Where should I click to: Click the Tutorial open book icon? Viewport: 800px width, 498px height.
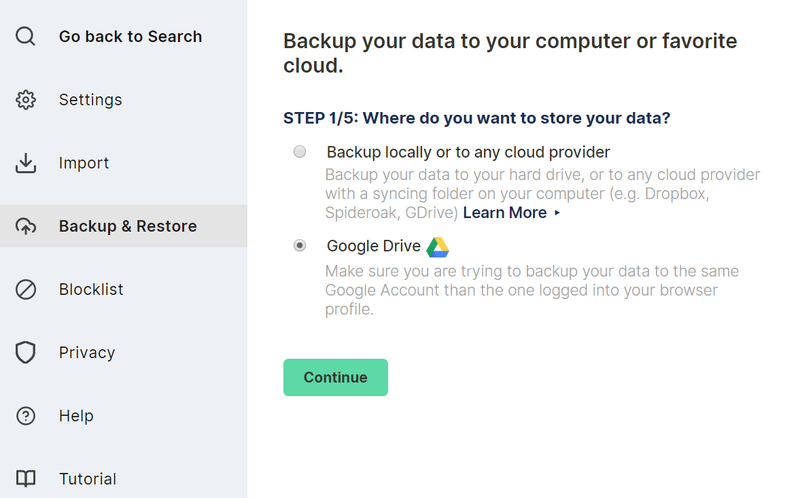tap(26, 478)
